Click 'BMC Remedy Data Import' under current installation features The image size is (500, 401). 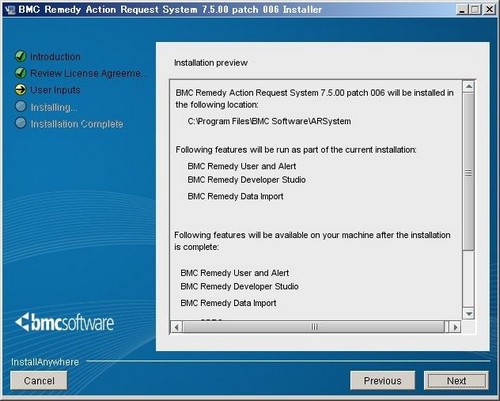235,196
